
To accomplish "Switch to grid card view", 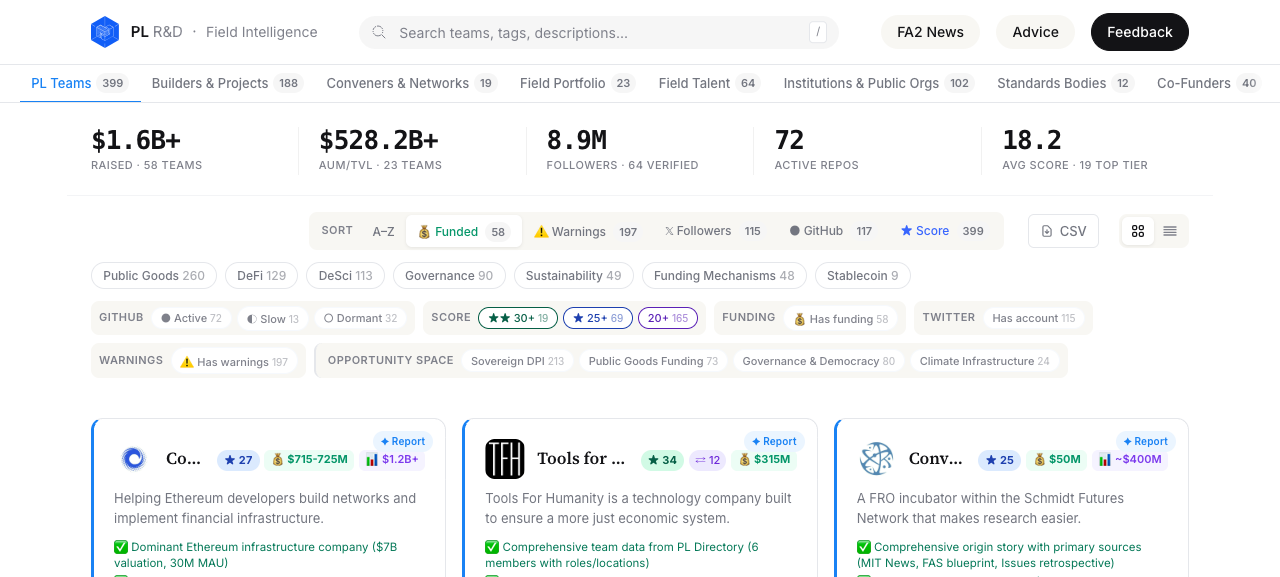I will [1138, 231].
